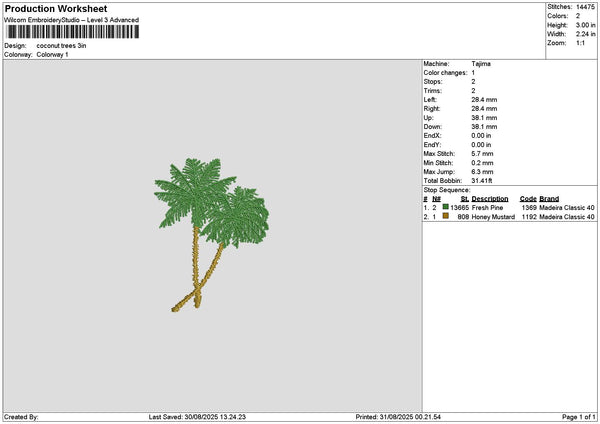The image size is (600, 424).
Task: Click the Machine value Tajima
Action: 481,64
